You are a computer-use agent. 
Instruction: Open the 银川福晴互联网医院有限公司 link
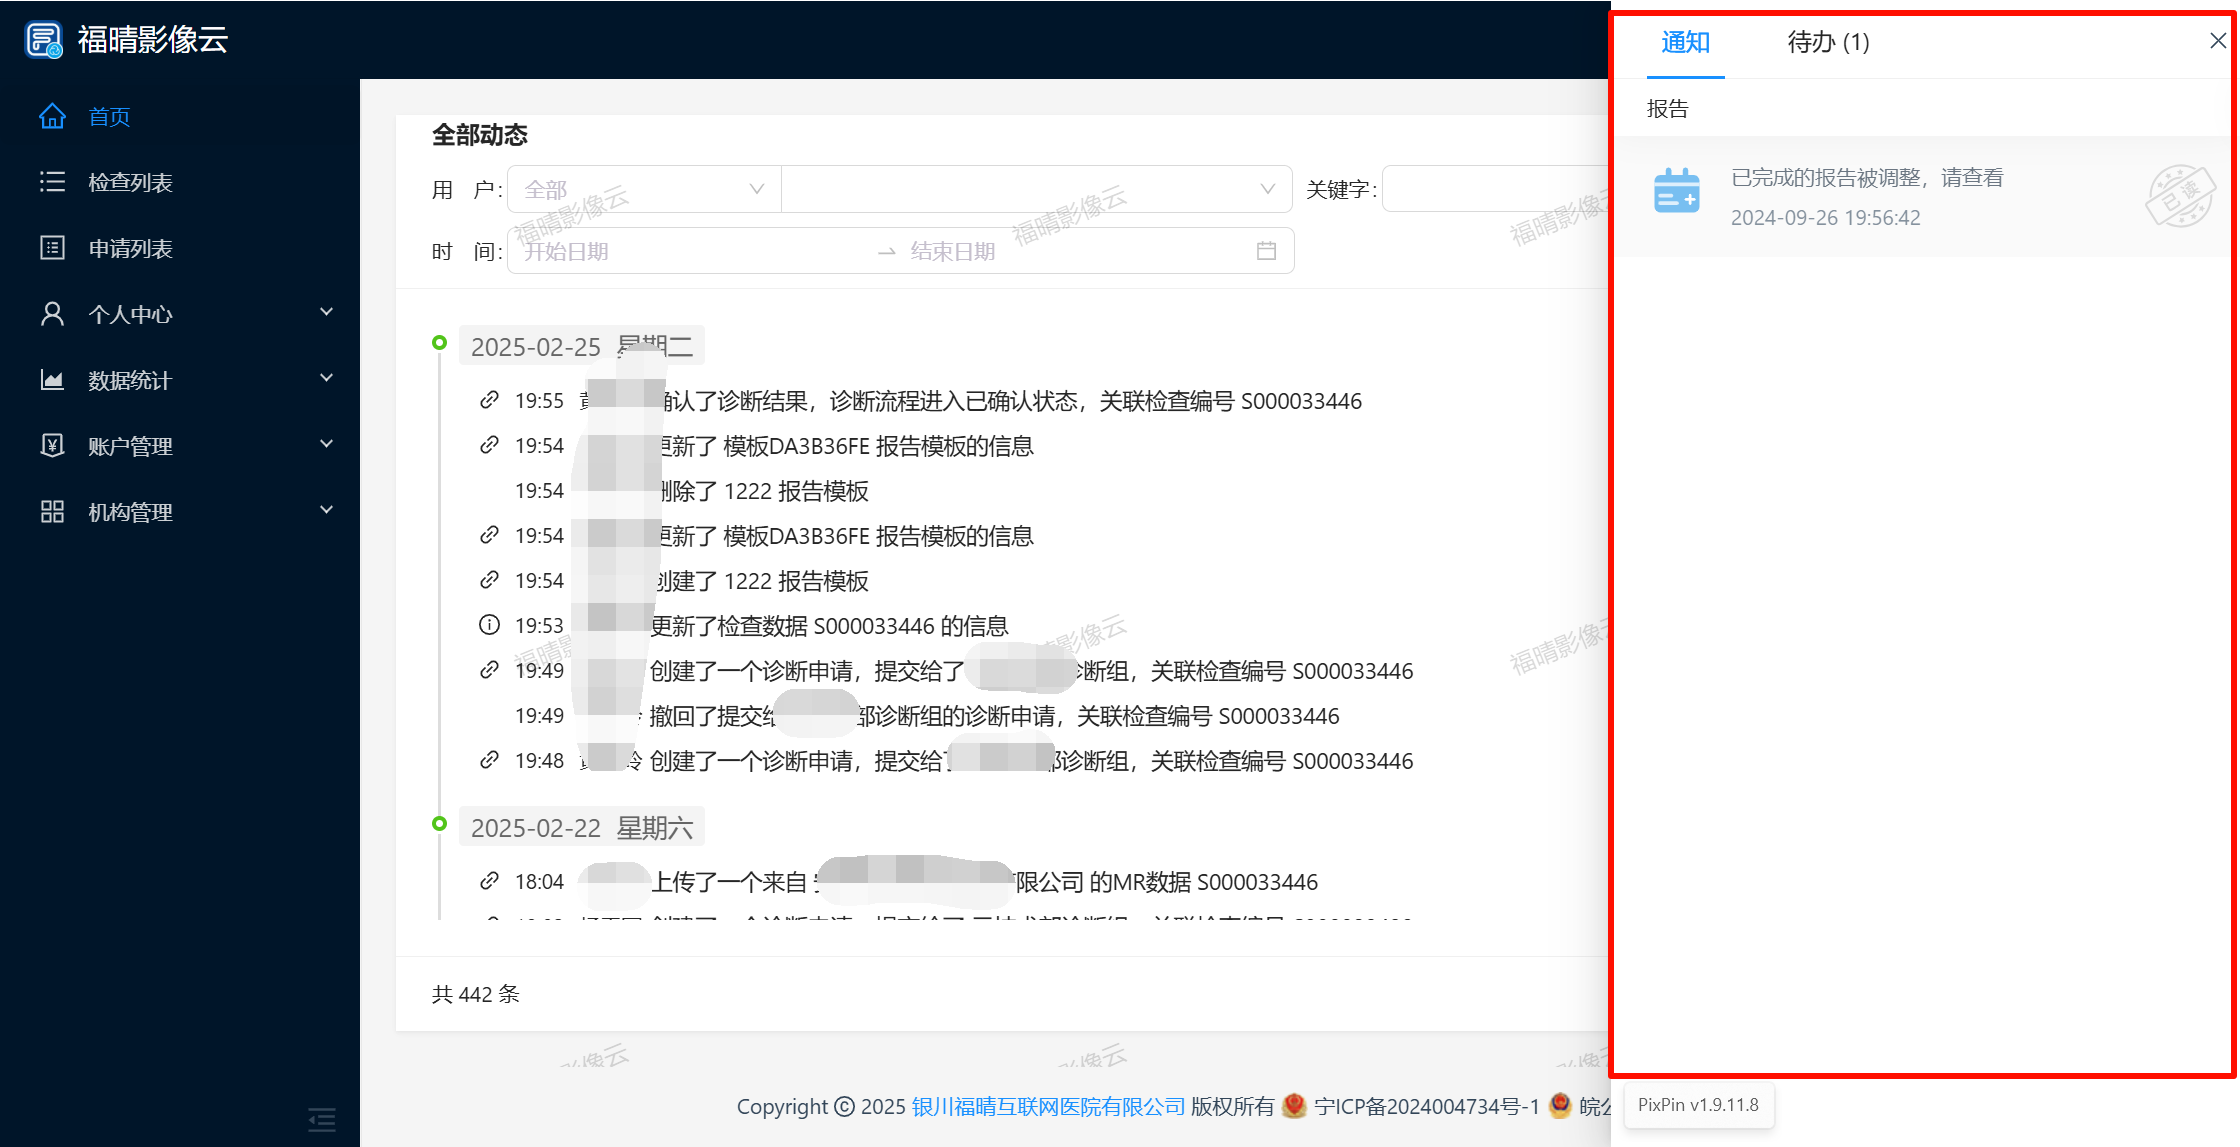[1048, 1107]
